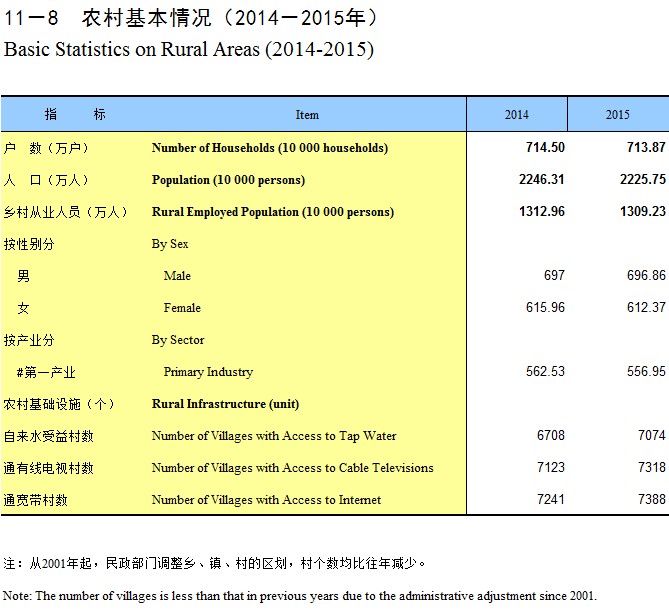Click the Male value 696.86
669x612 pixels.
click(x=645, y=276)
